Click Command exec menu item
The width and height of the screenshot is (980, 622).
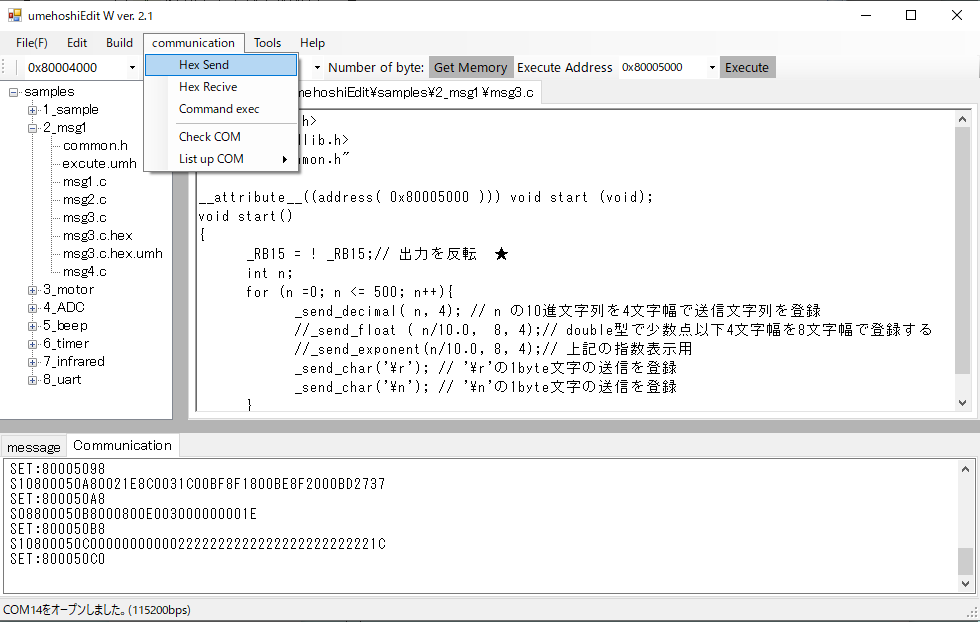pos(220,109)
